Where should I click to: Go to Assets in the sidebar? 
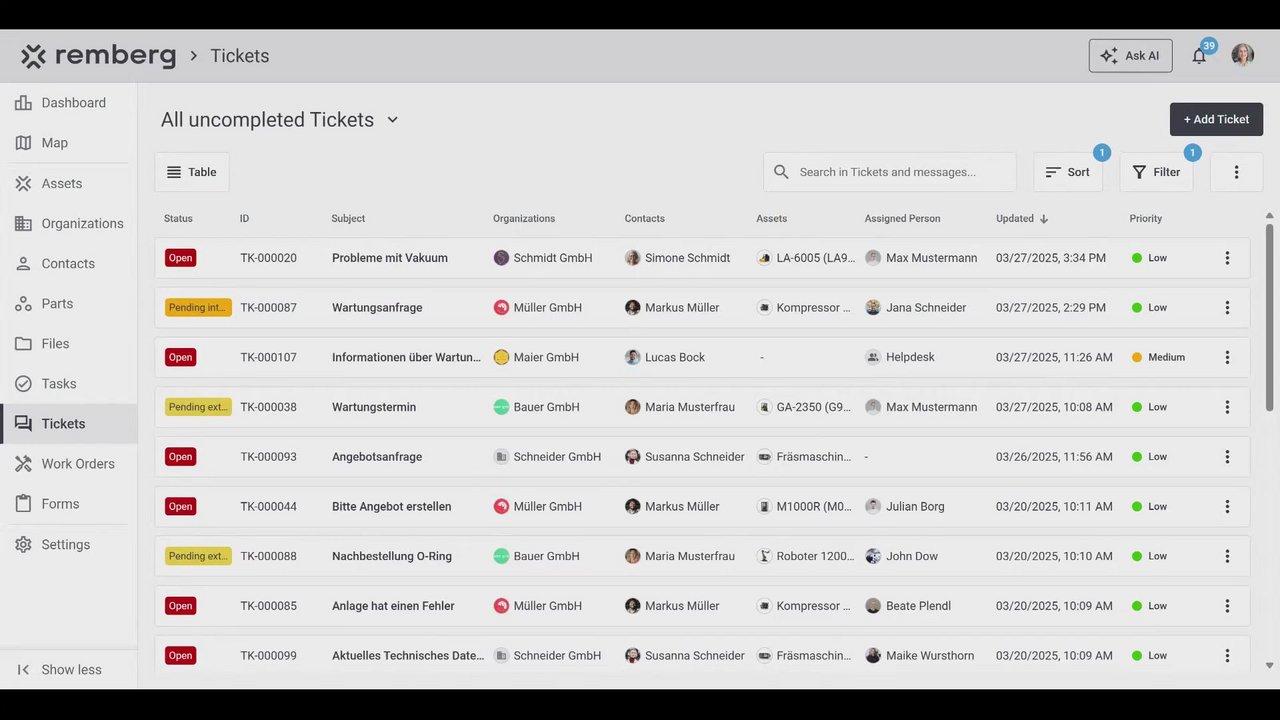pos(68,184)
